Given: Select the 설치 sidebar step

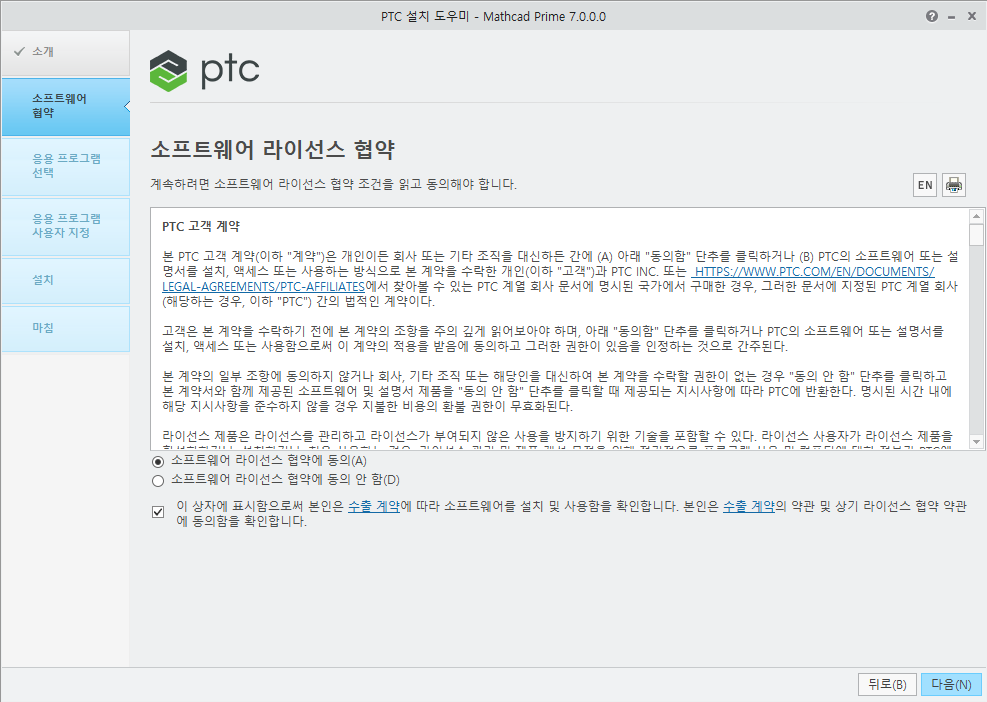Looking at the screenshot, I should [65, 281].
